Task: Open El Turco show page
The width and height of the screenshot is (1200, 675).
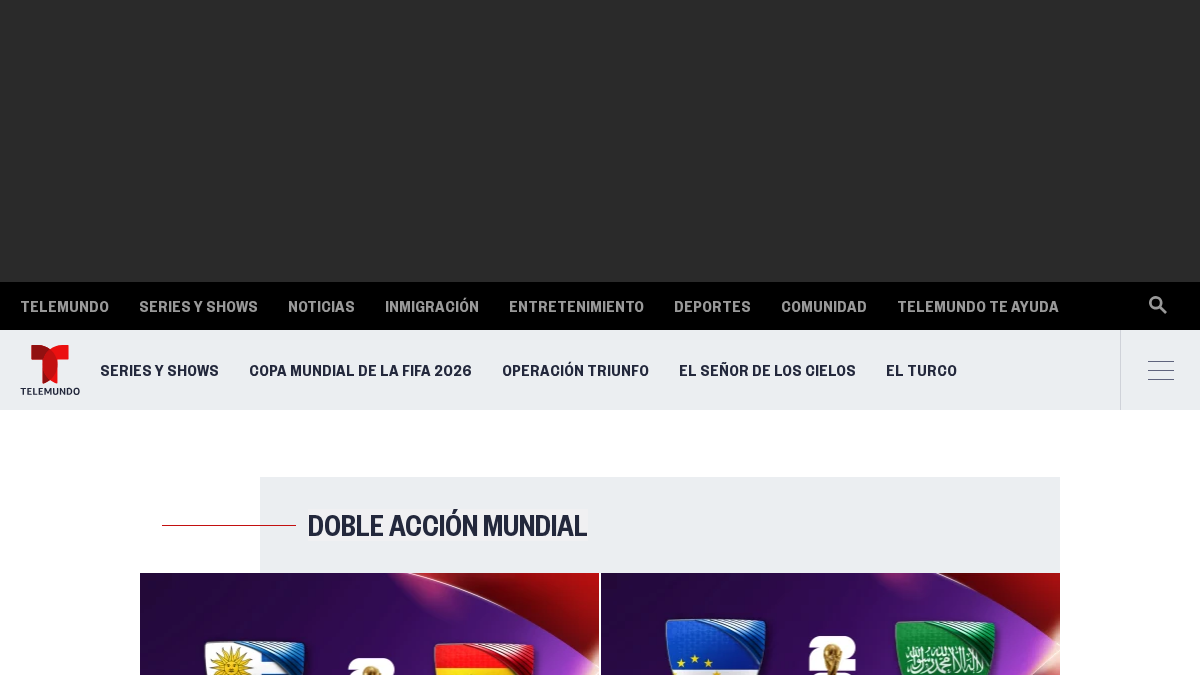Action: coord(921,371)
